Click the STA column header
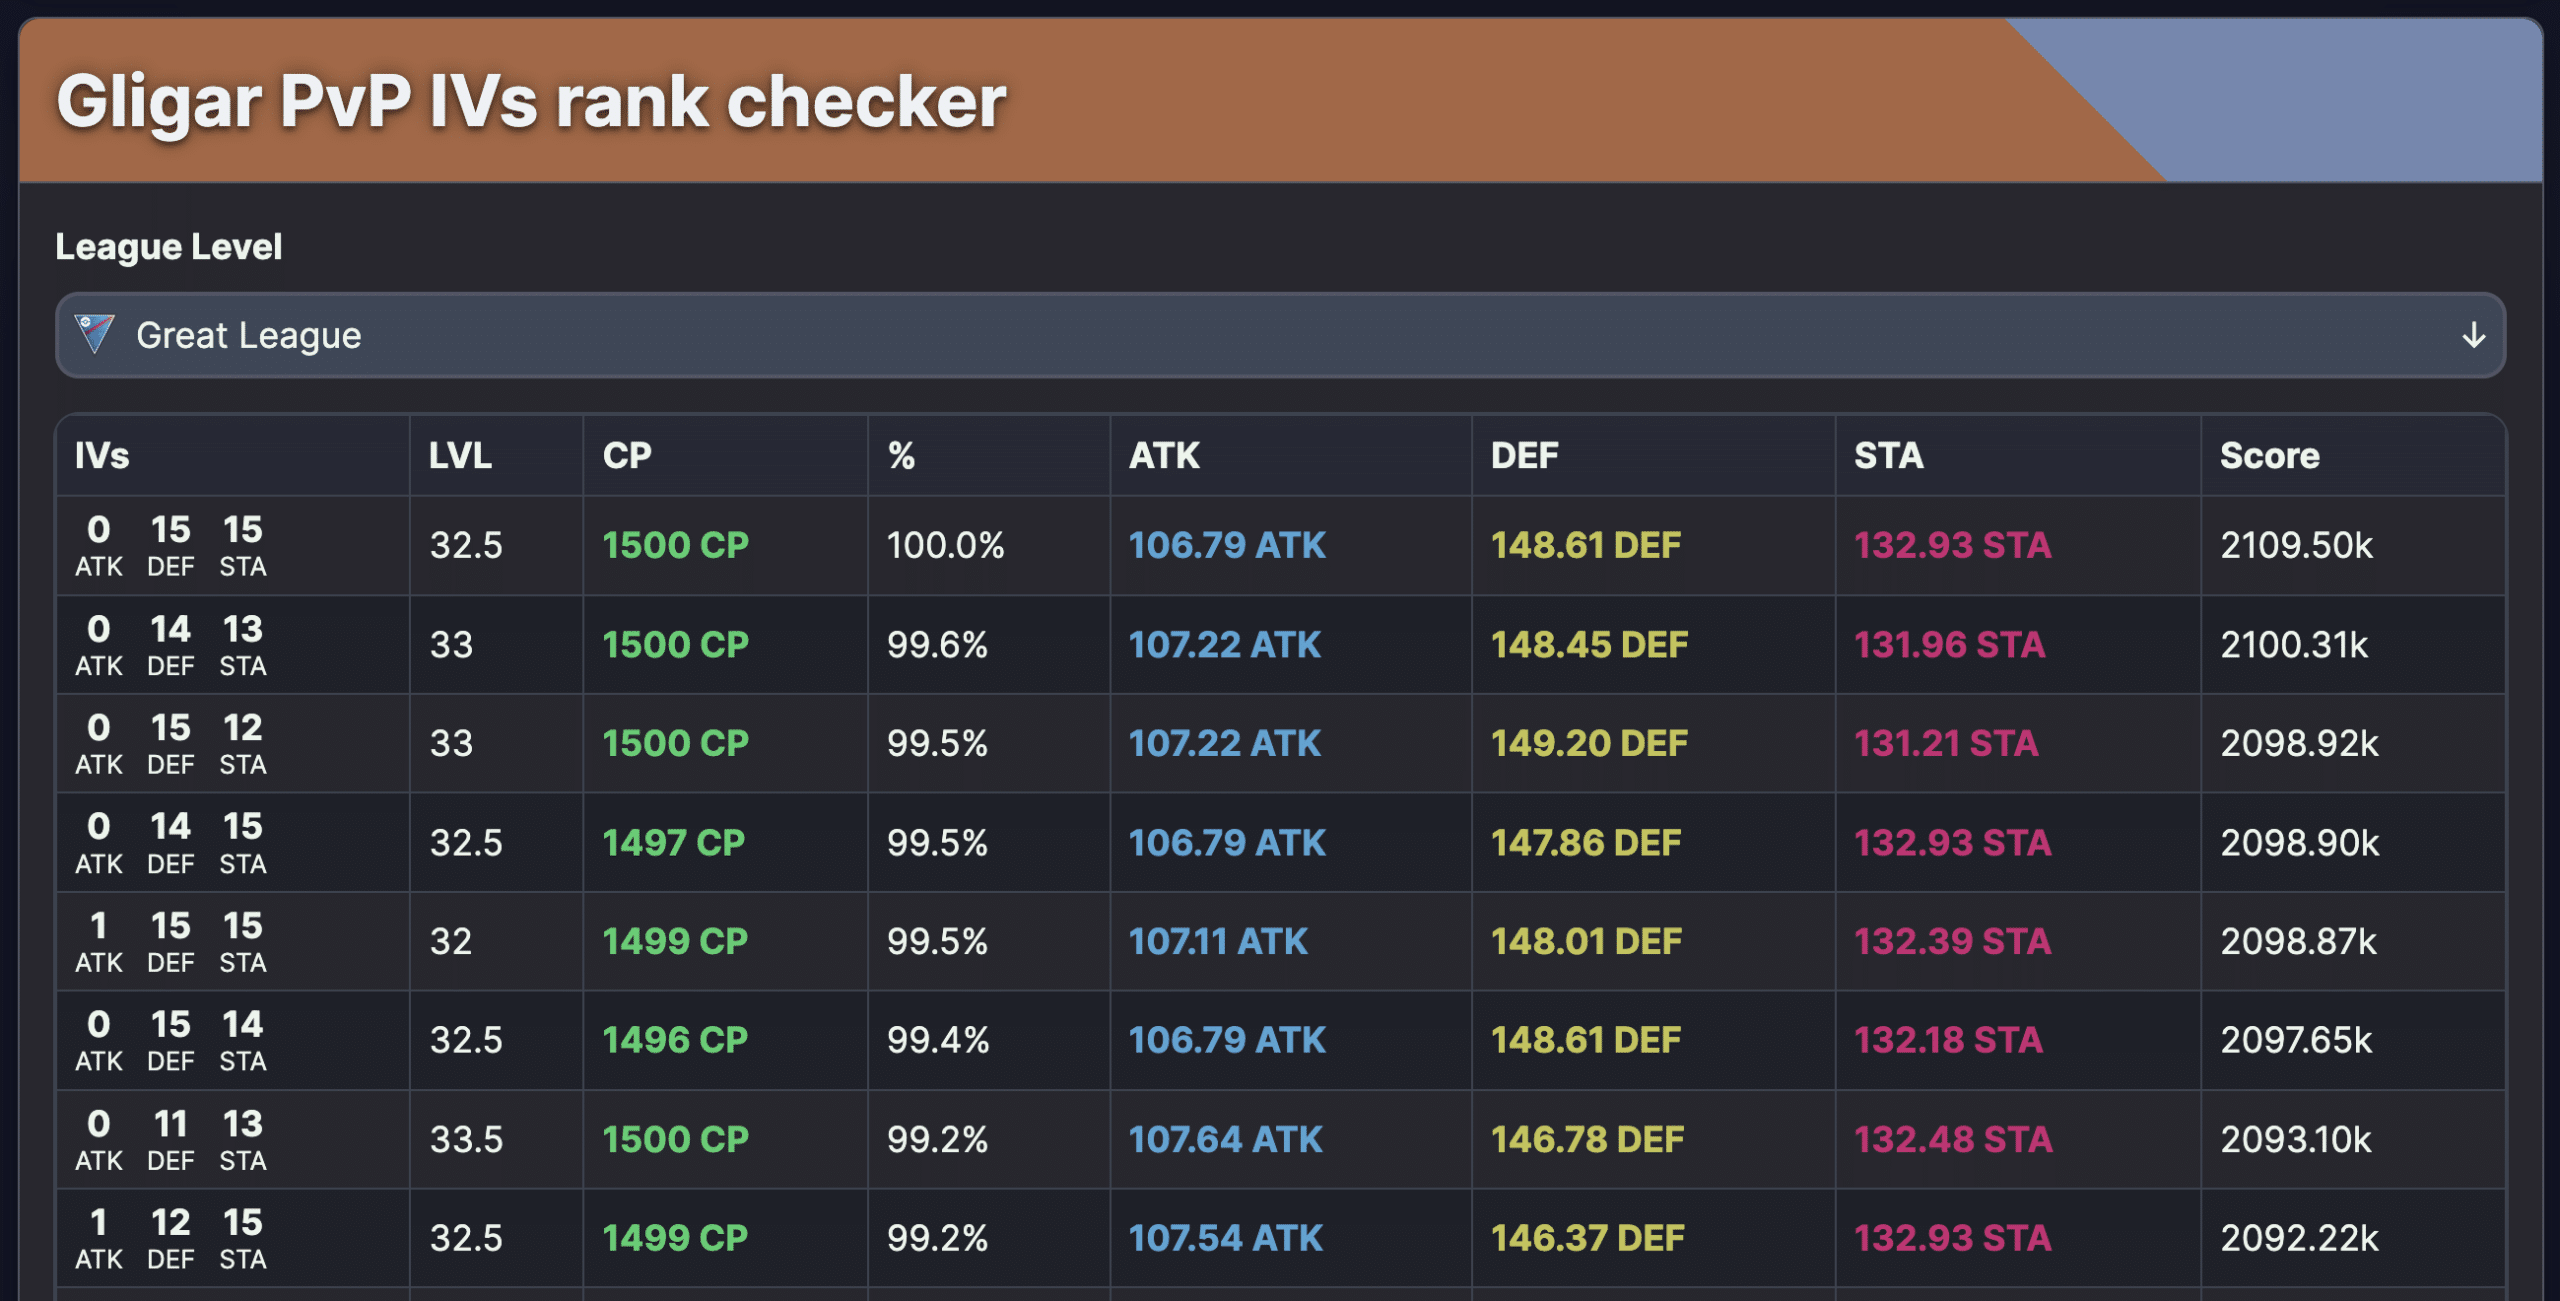The height and width of the screenshot is (1301, 2560). pyautogui.click(x=1888, y=456)
